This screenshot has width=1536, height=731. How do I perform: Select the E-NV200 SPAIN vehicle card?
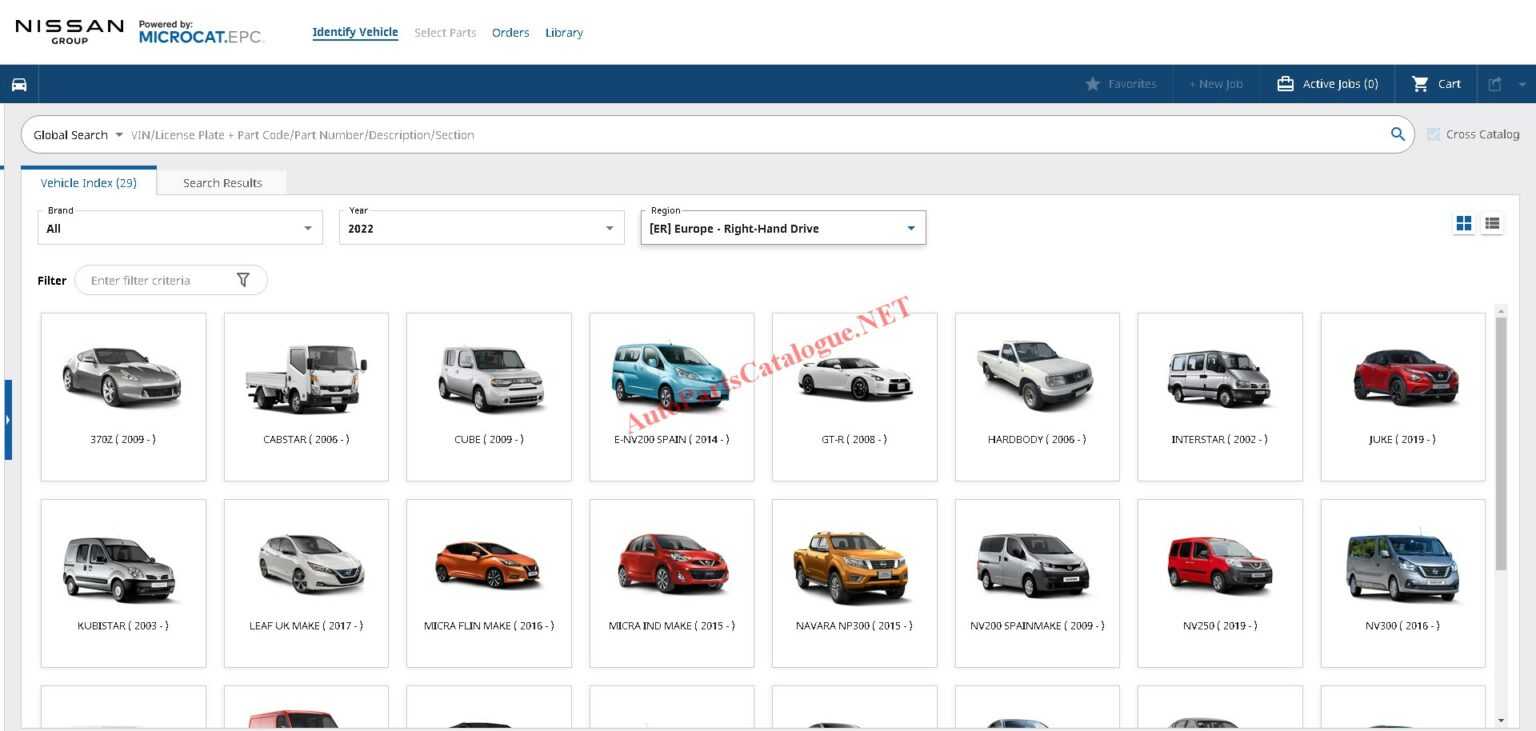coord(672,397)
